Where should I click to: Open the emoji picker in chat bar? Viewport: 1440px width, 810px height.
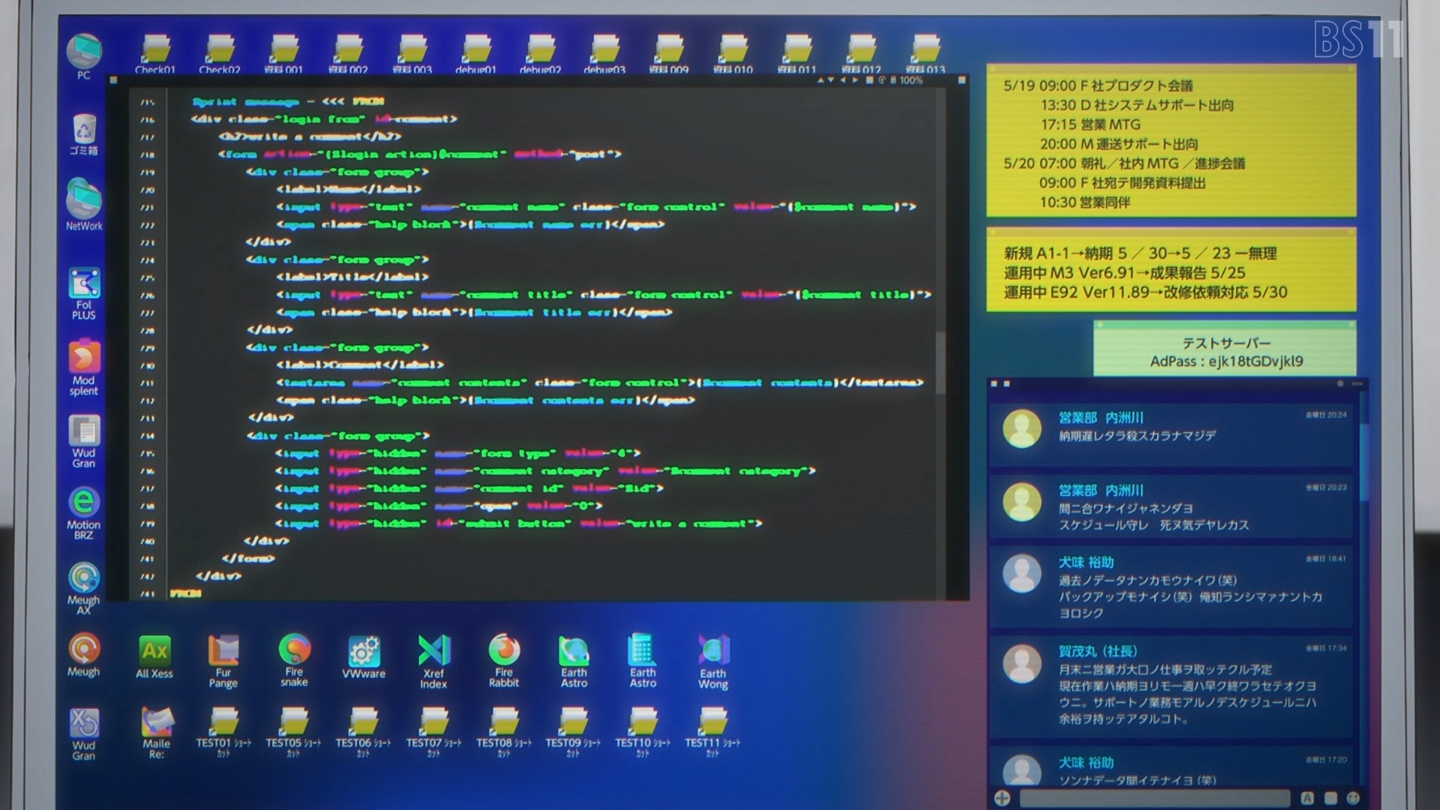pyautogui.click(x=1353, y=798)
